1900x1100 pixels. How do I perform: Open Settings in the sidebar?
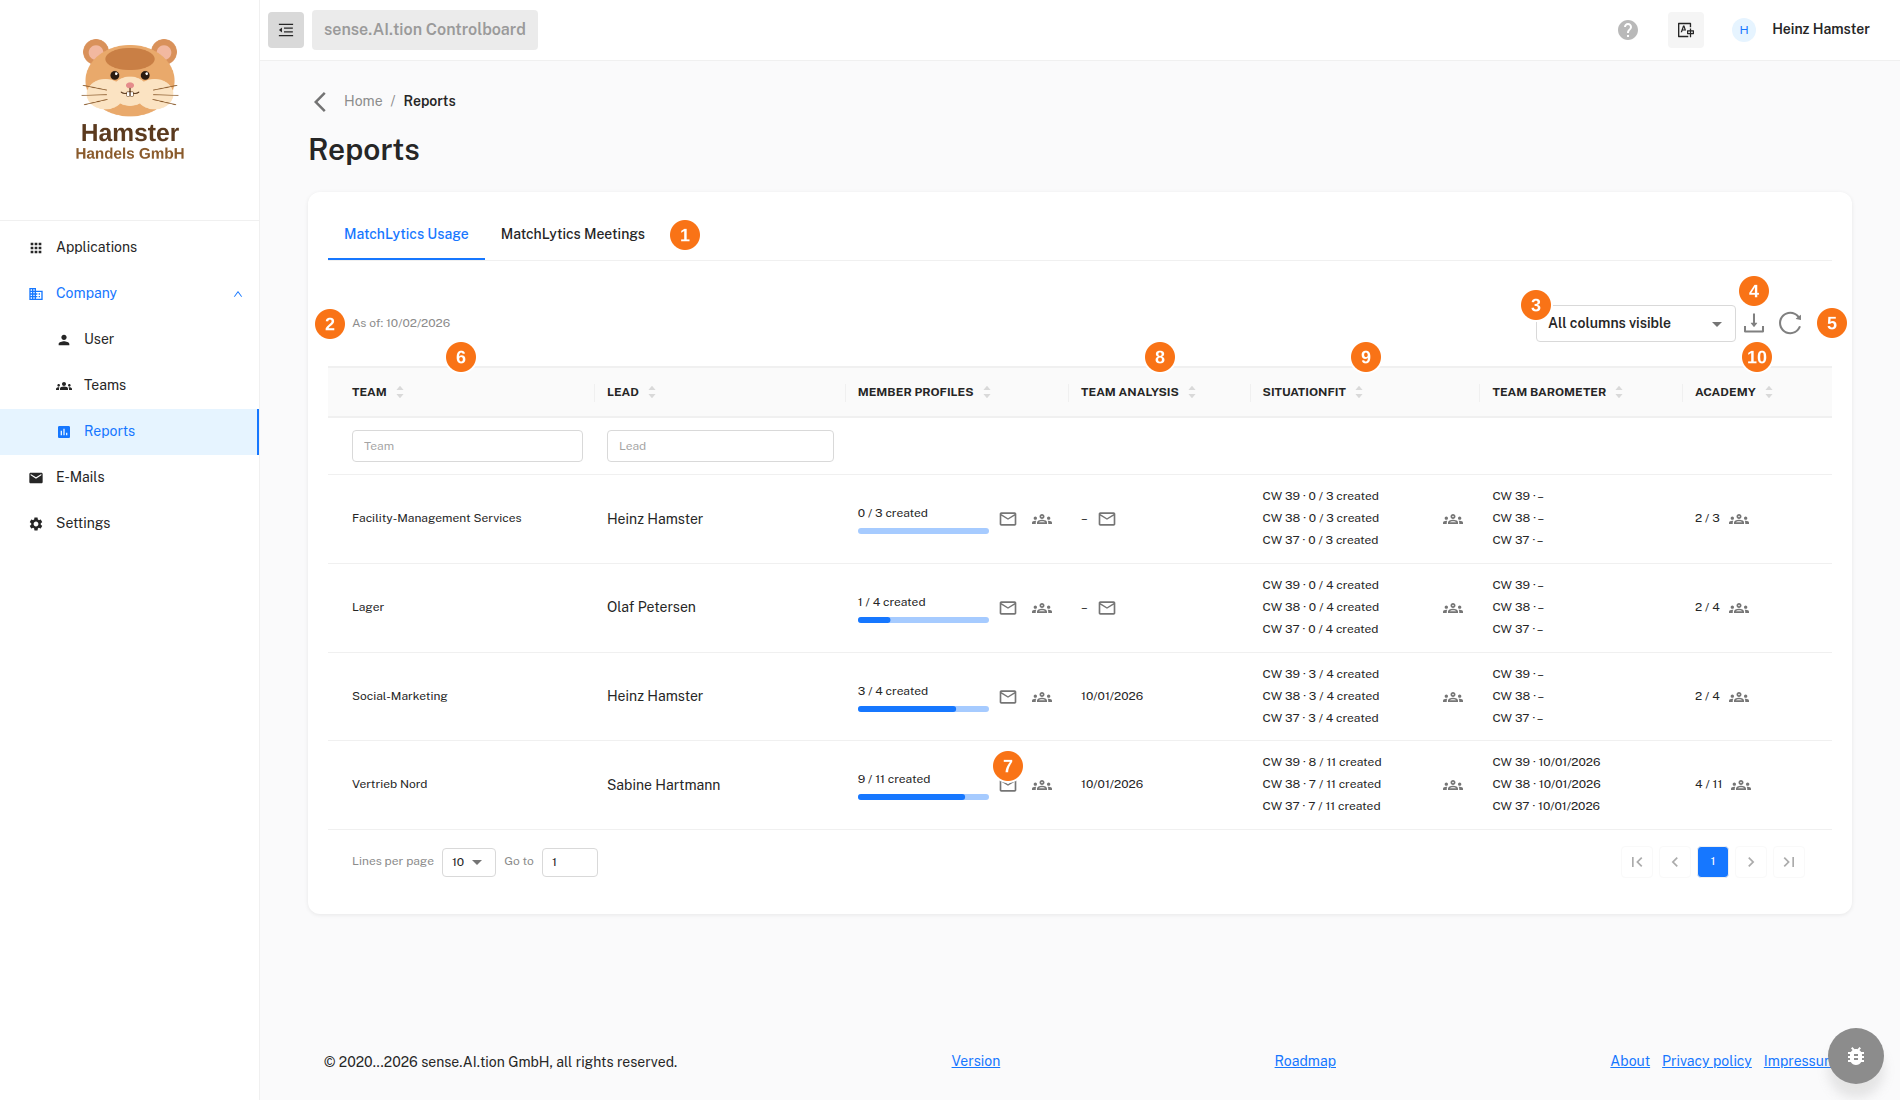tap(129, 523)
